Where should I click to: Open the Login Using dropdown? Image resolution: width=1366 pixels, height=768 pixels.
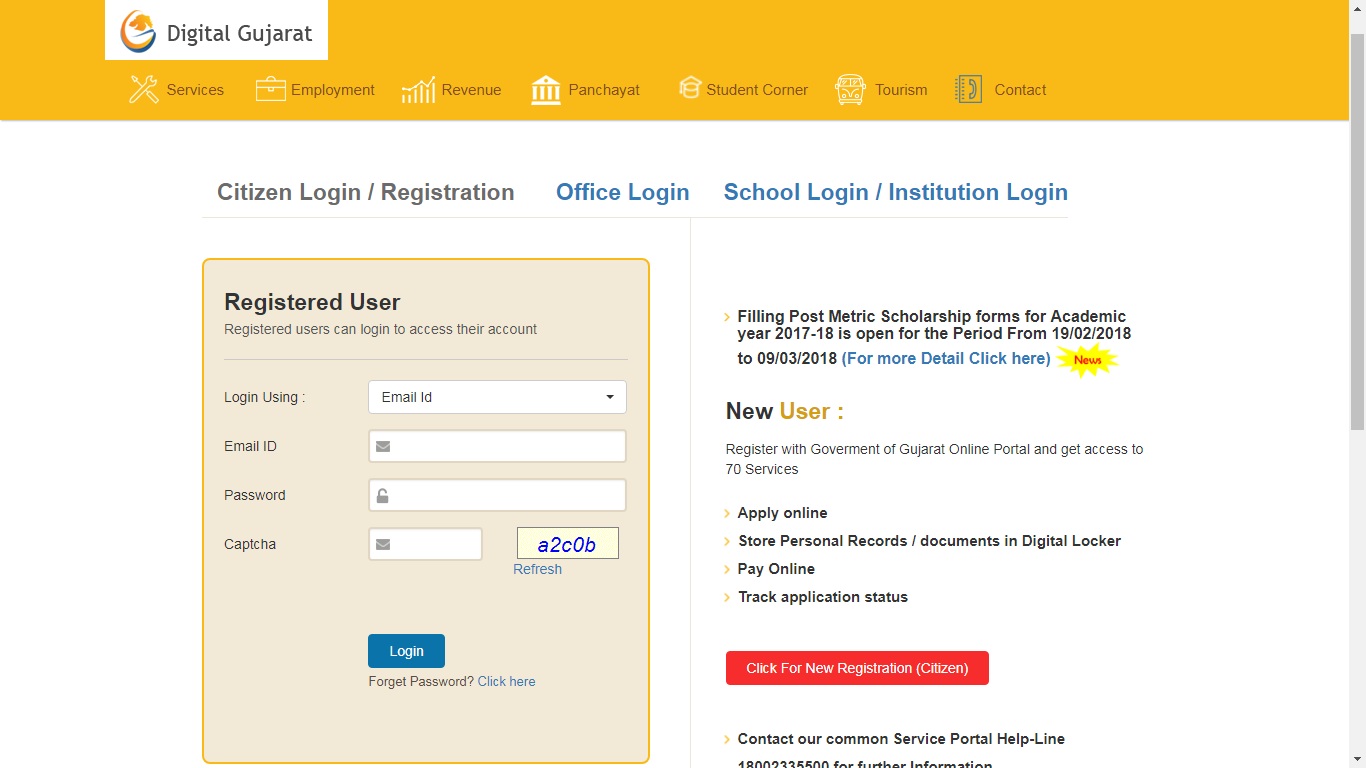(x=496, y=397)
